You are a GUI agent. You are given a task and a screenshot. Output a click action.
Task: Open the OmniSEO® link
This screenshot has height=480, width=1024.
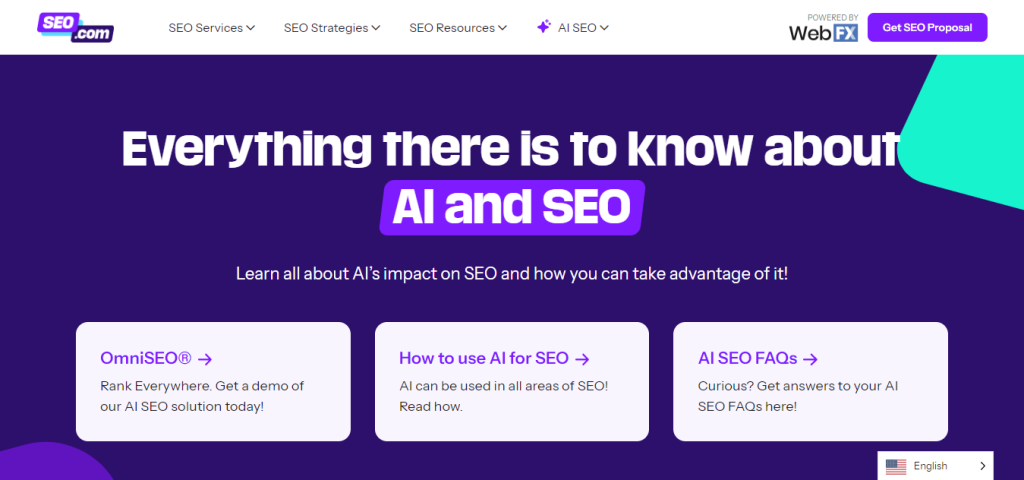click(147, 358)
